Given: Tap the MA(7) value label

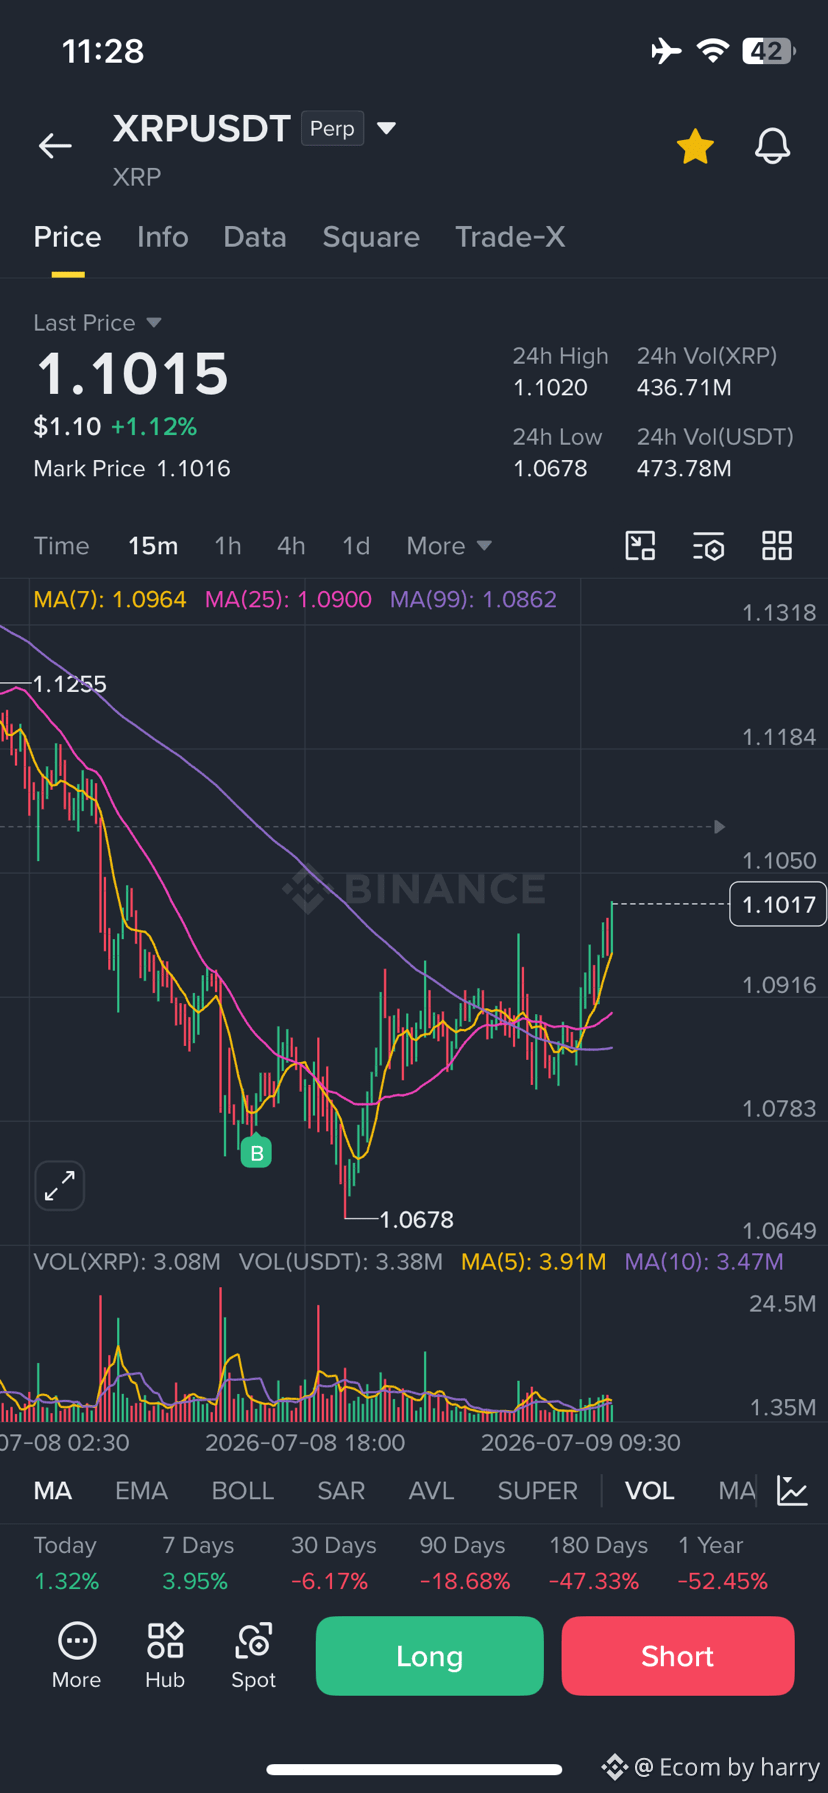Looking at the screenshot, I should (110, 600).
